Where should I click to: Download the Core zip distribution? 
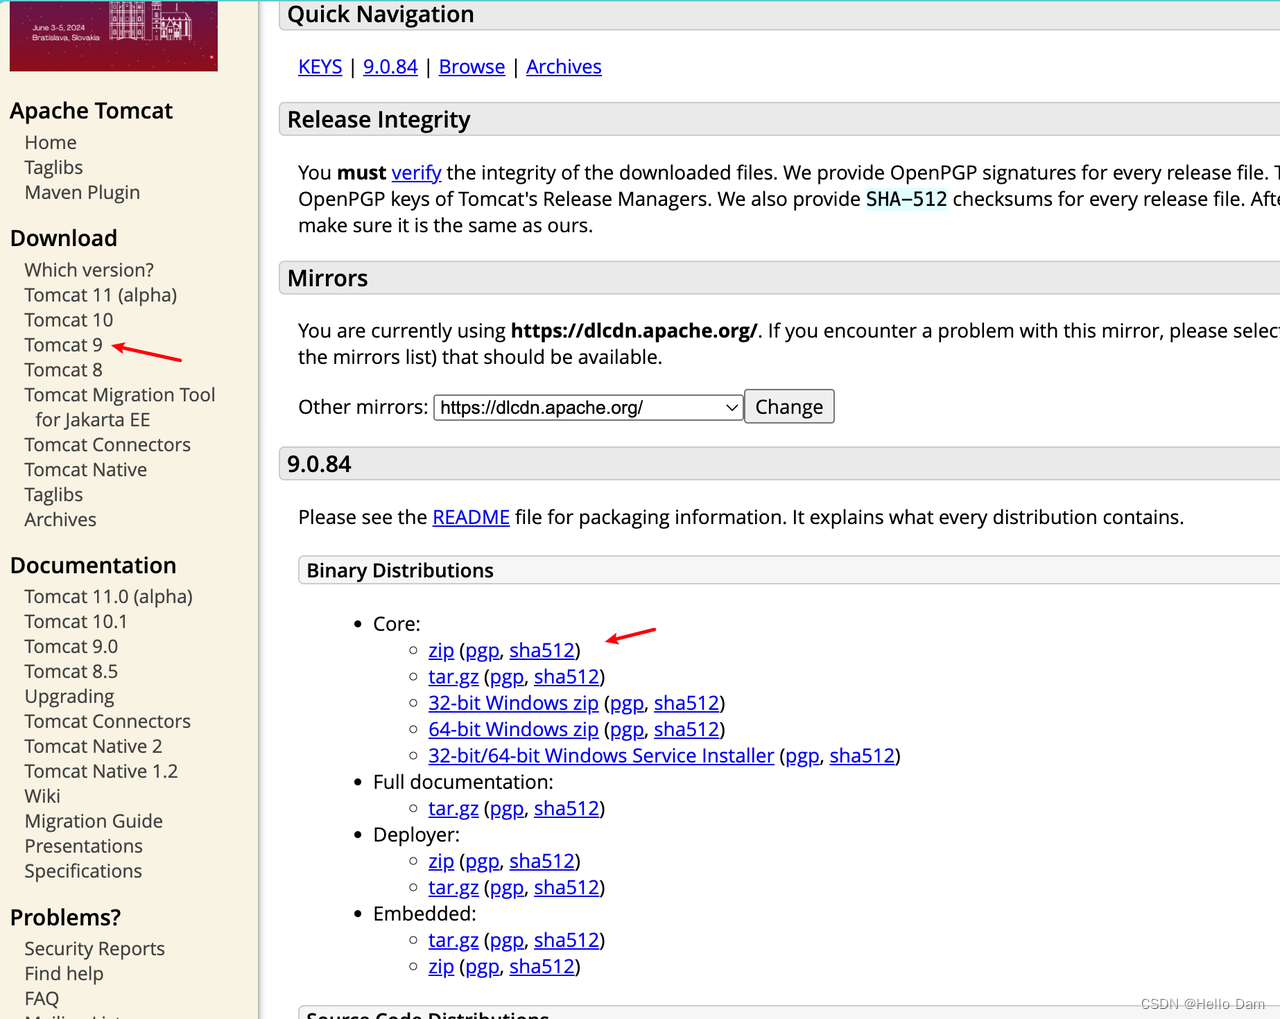pos(441,650)
